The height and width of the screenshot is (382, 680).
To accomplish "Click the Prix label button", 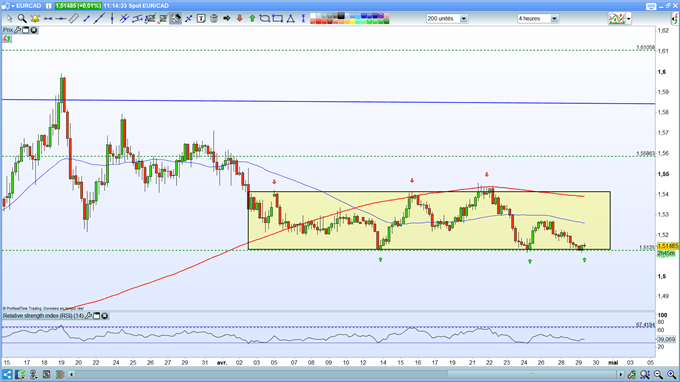I will point(8,30).
